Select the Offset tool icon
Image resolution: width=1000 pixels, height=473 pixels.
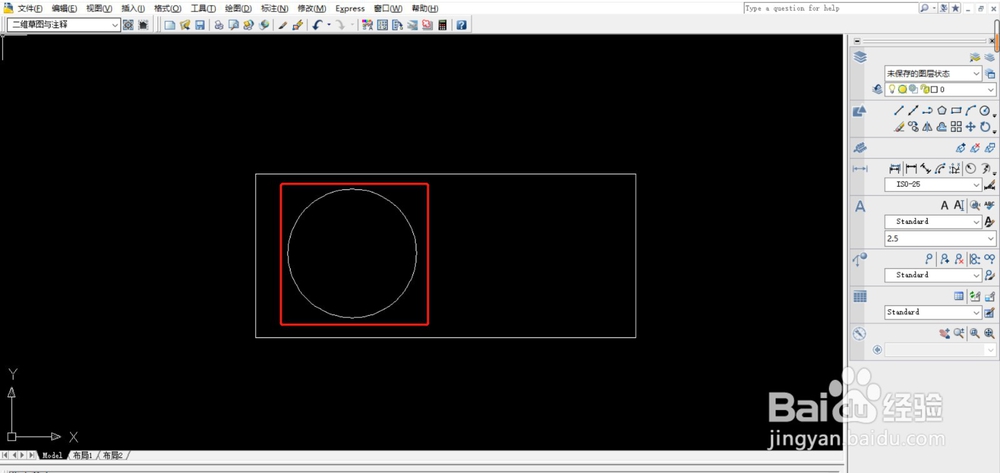click(941, 127)
